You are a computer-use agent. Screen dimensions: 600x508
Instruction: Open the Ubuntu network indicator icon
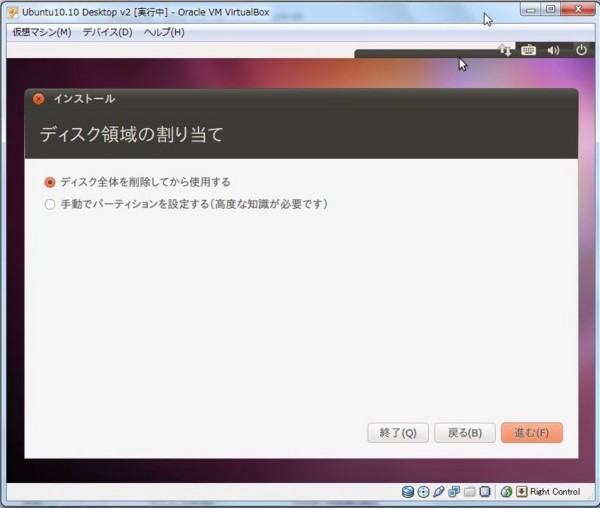point(505,50)
